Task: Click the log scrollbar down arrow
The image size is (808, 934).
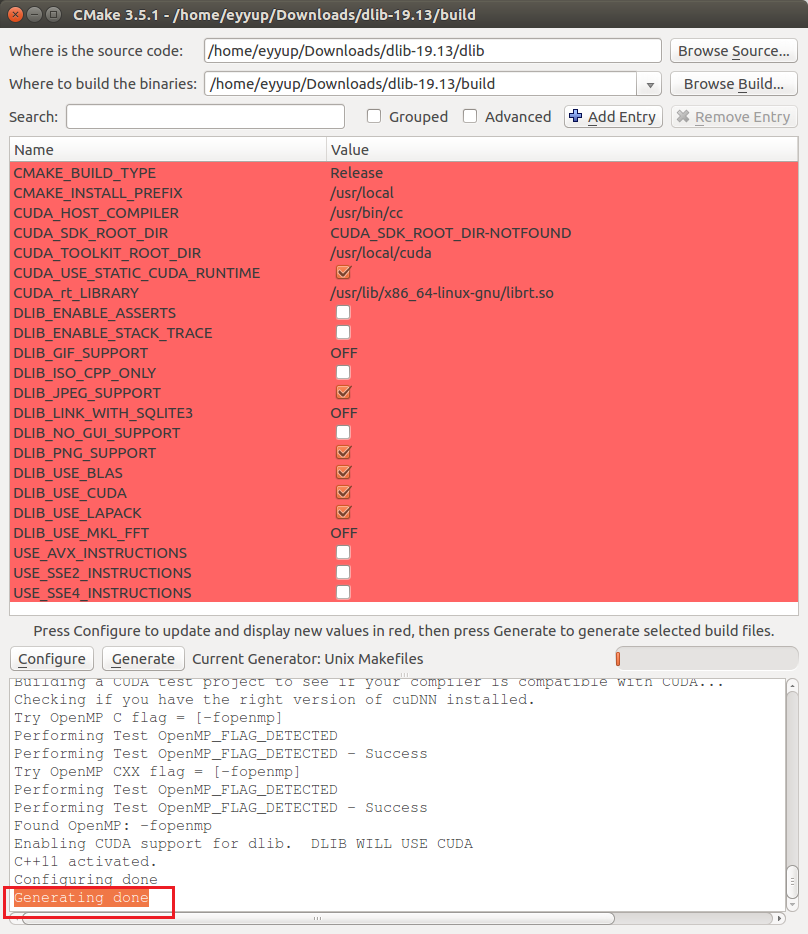Action: pyautogui.click(x=792, y=905)
